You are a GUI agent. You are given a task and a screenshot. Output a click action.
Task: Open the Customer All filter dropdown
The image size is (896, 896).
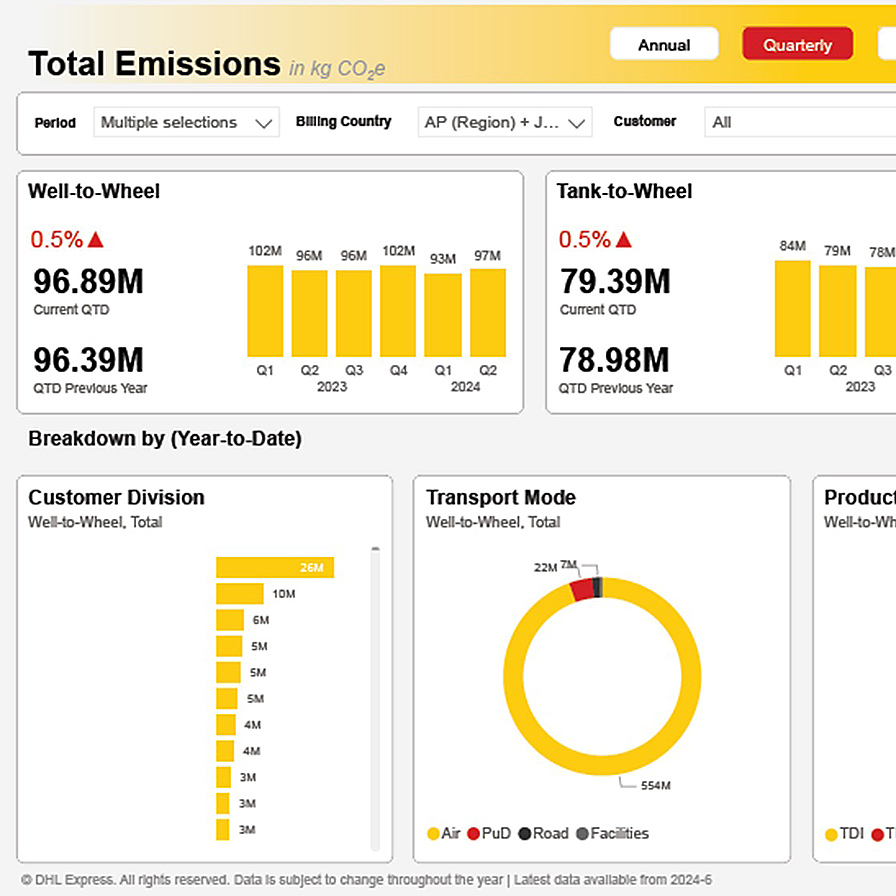pos(800,121)
